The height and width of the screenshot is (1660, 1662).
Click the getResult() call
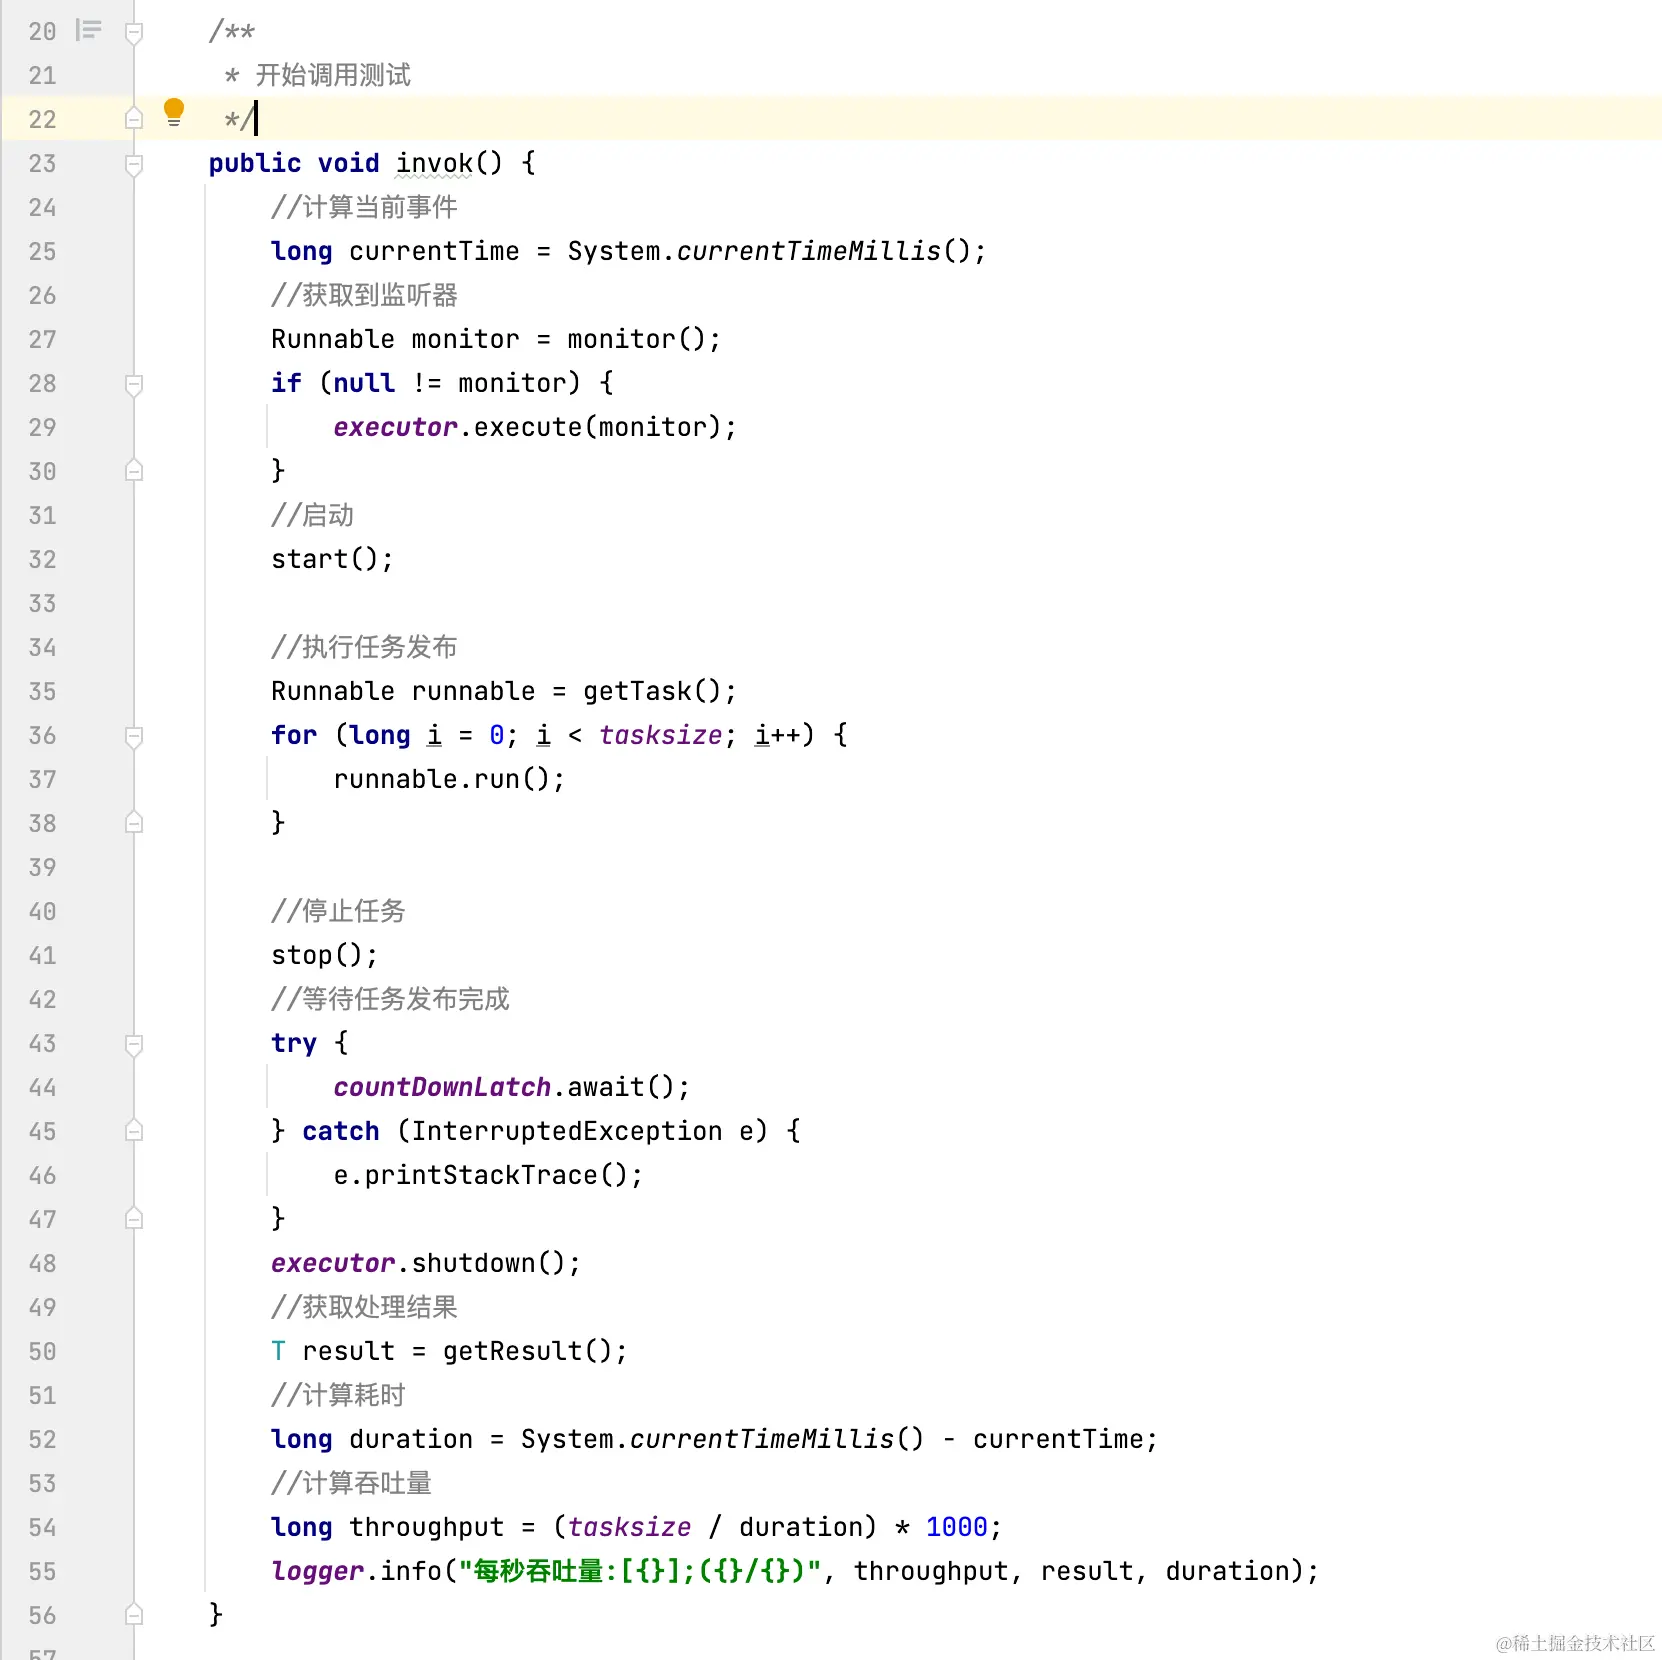[527, 1351]
